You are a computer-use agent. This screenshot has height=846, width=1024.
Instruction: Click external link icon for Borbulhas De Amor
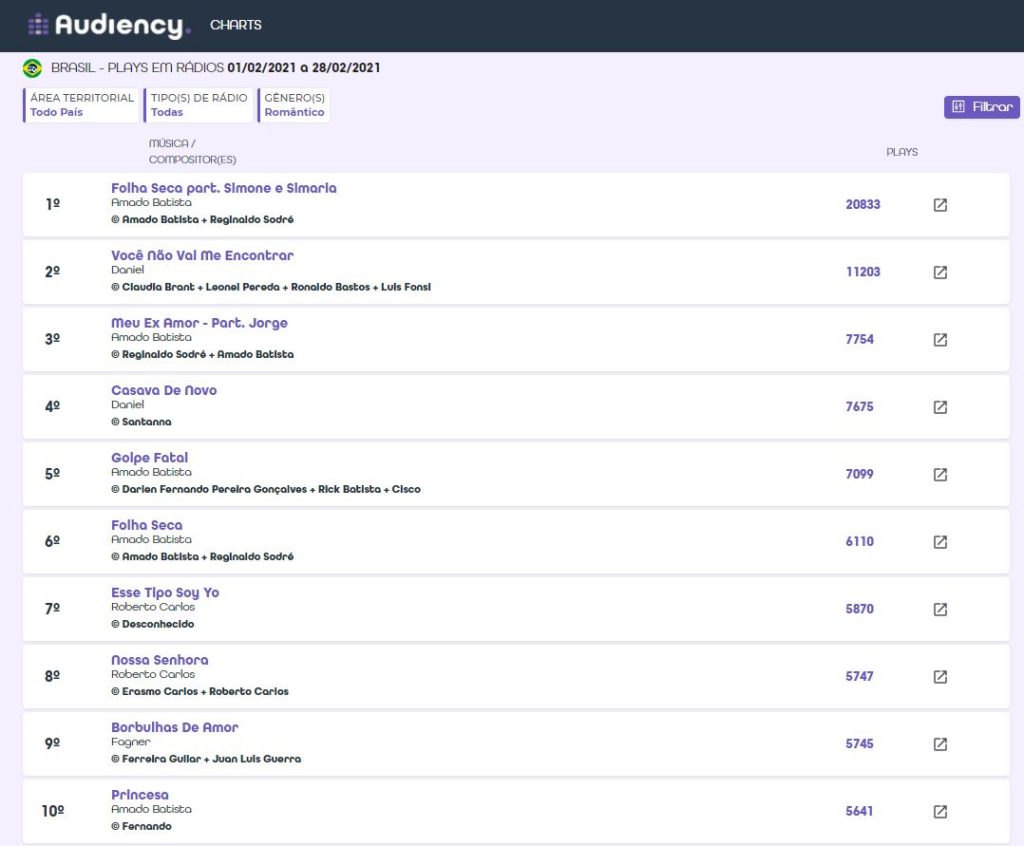click(940, 744)
